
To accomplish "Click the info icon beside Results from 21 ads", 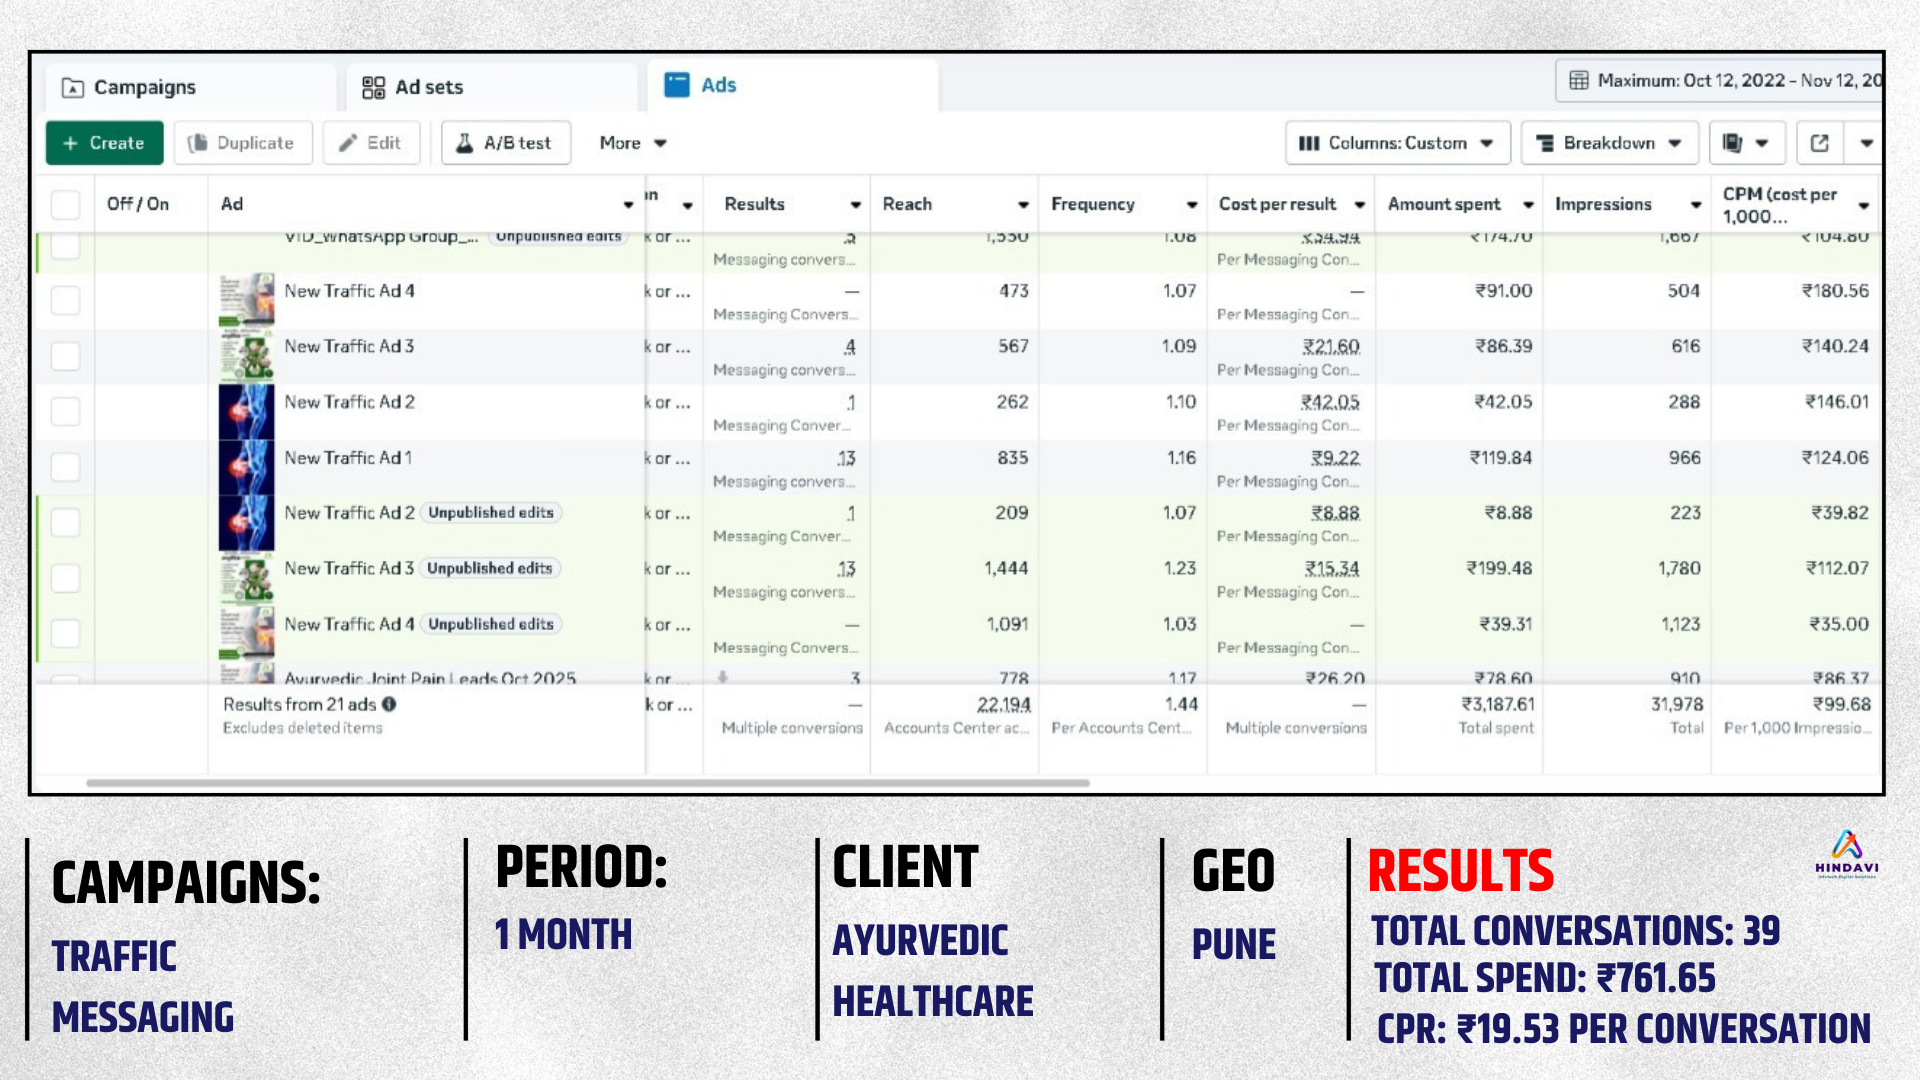I will [389, 704].
